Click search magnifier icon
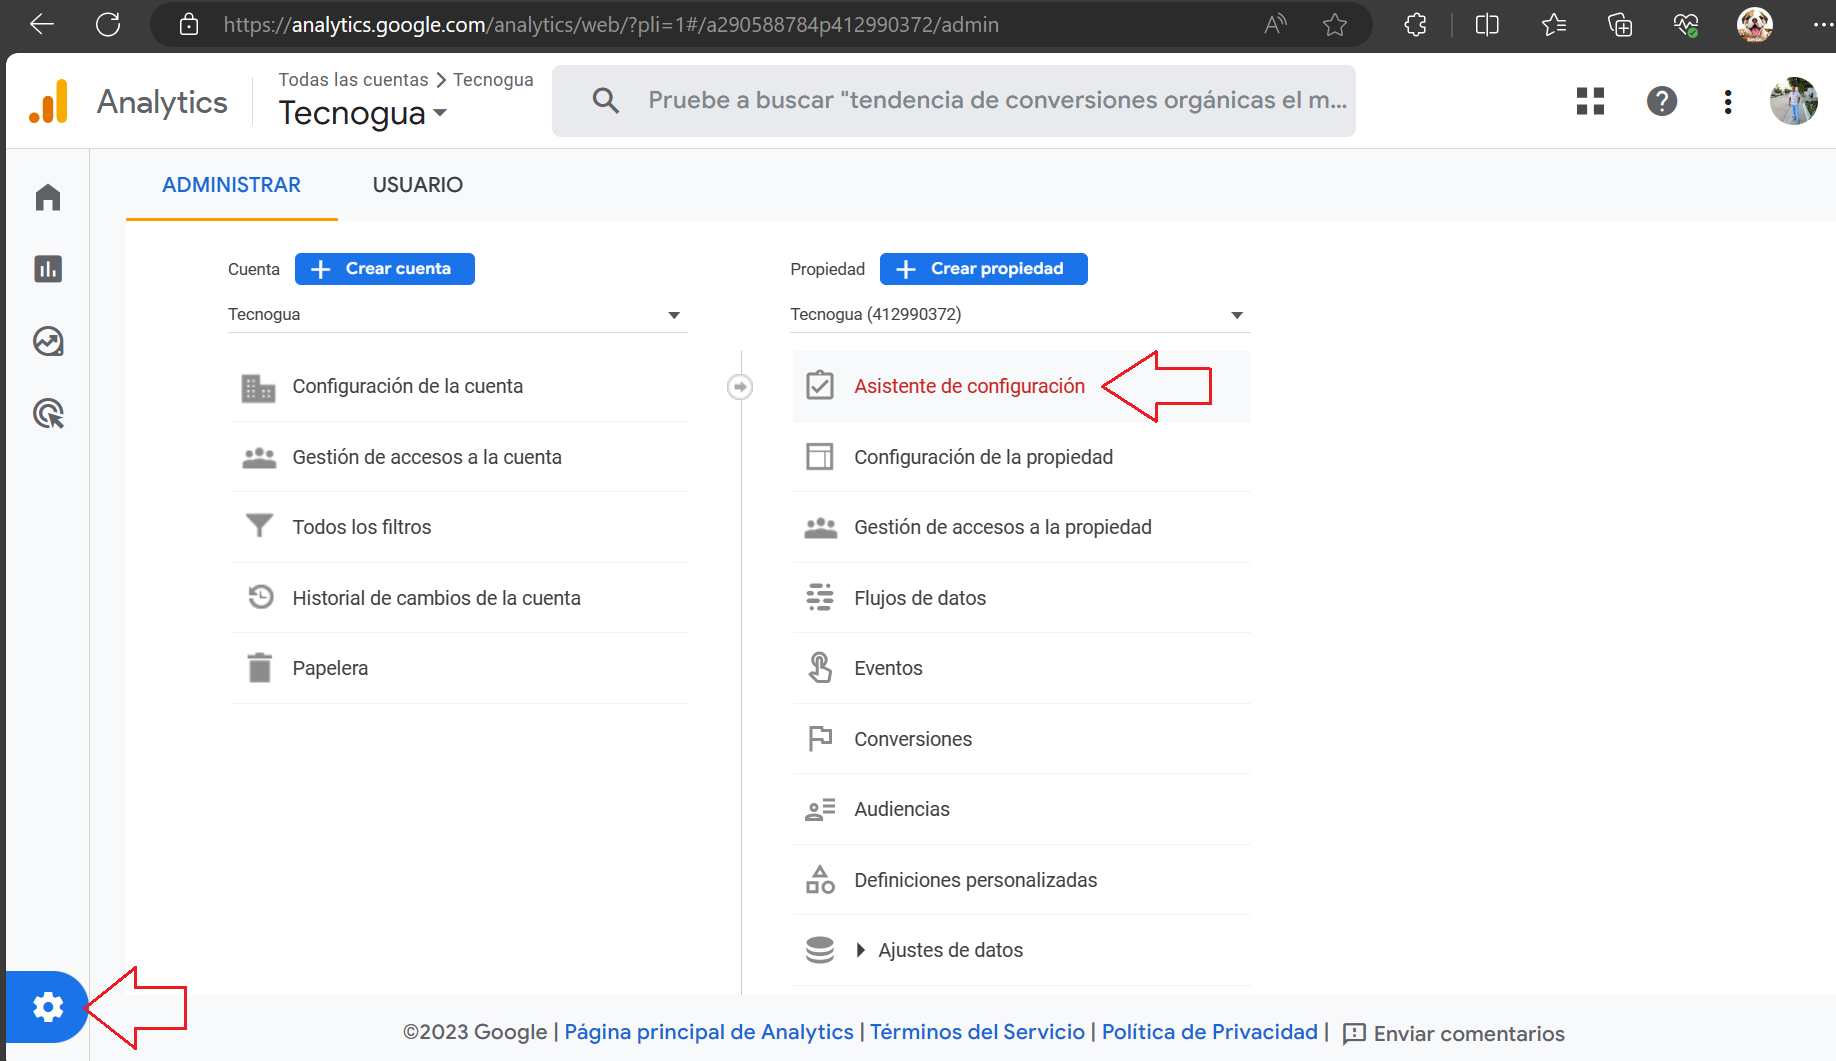The width and height of the screenshot is (1836, 1061). (605, 100)
